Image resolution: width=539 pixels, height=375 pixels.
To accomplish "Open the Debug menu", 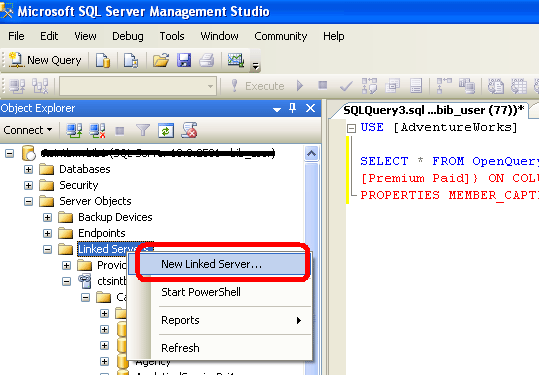I will click(x=128, y=36).
